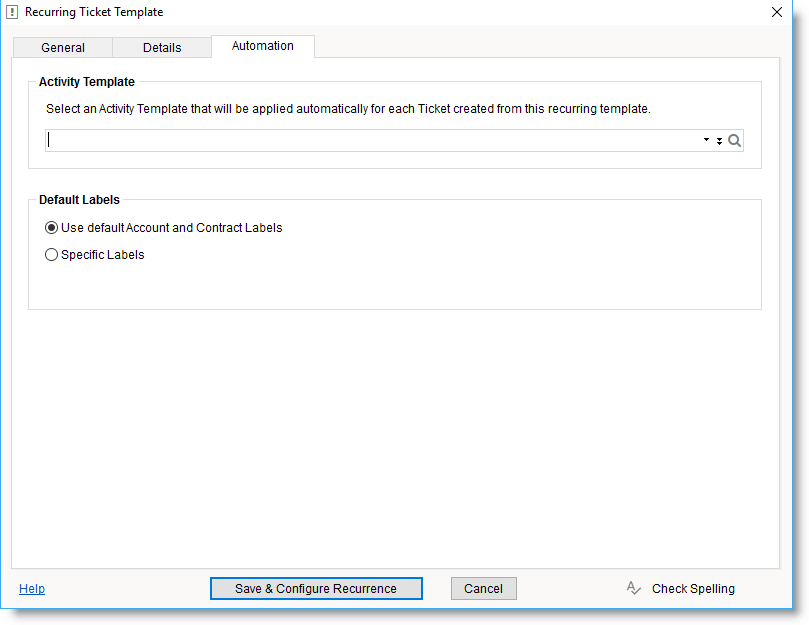Expand the double-arrow more options list
The image size is (809, 625).
tap(719, 141)
